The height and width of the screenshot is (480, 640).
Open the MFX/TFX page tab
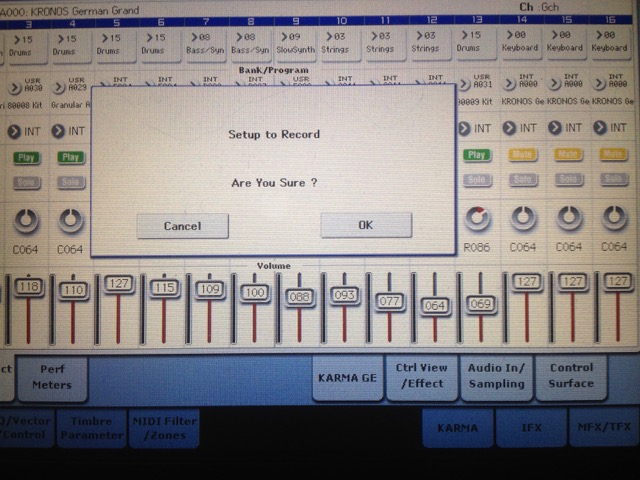pyautogui.click(x=604, y=427)
